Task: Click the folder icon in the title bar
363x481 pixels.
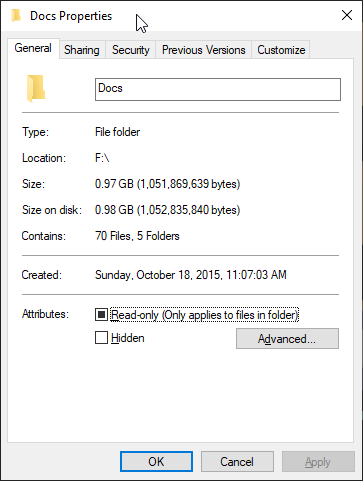Action: point(16,16)
